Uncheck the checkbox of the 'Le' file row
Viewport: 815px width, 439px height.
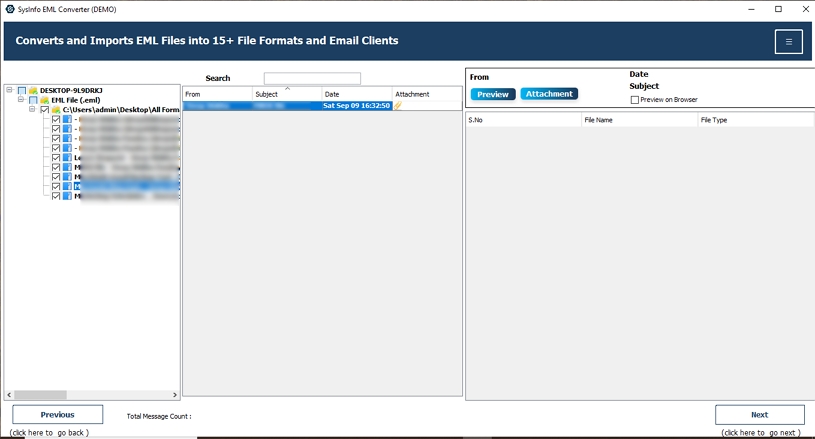(x=56, y=157)
